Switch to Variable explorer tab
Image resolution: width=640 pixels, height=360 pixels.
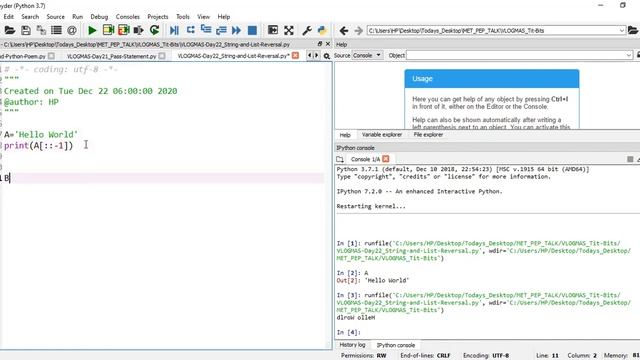[x=382, y=135]
